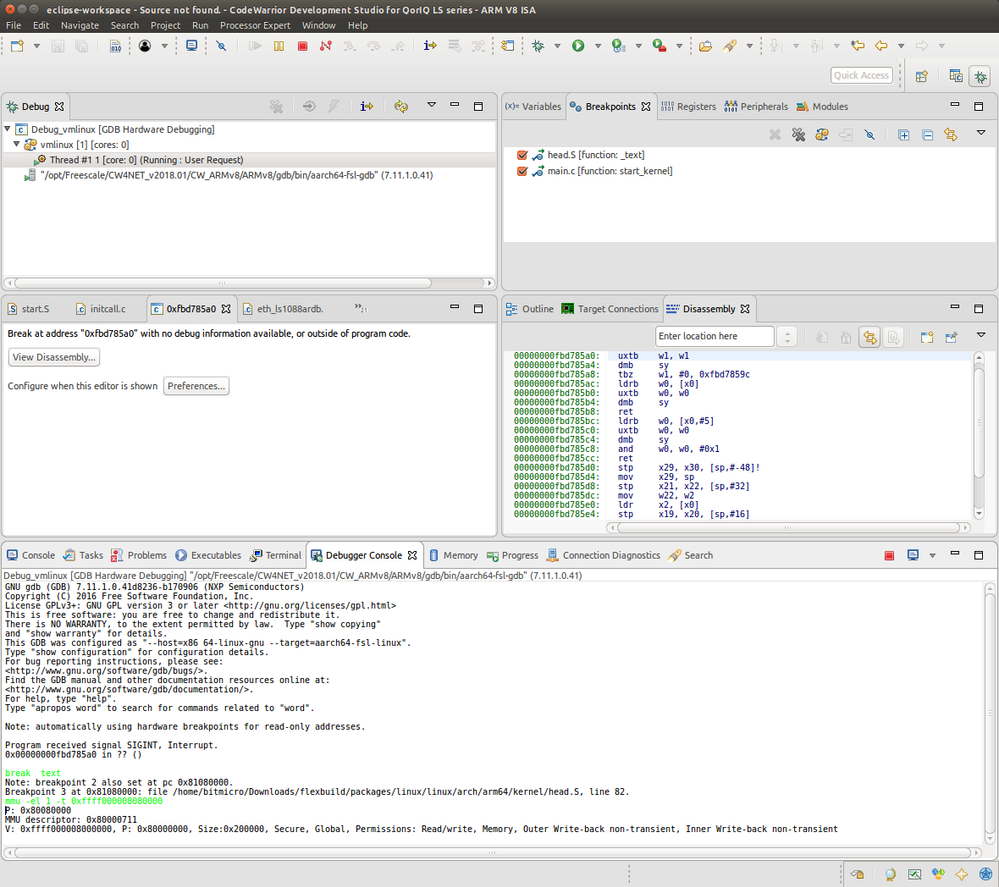999x887 pixels.
Task: Open Debug view menu dropdown arrow
Action: (x=431, y=105)
